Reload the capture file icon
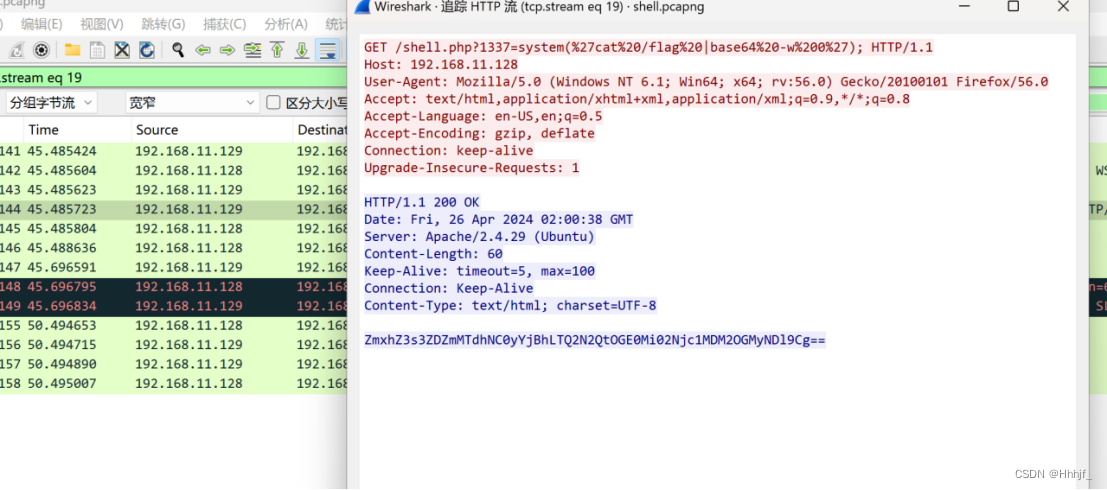This screenshot has height=490, width=1107. (x=147, y=50)
